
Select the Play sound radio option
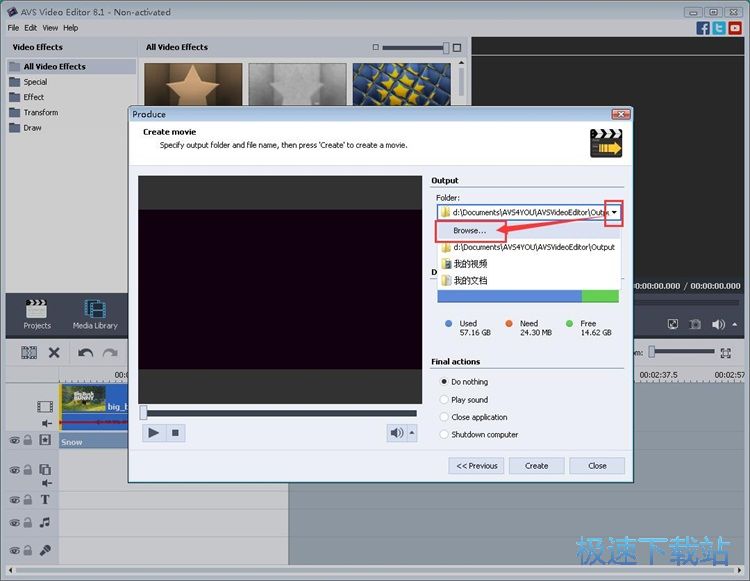point(443,399)
